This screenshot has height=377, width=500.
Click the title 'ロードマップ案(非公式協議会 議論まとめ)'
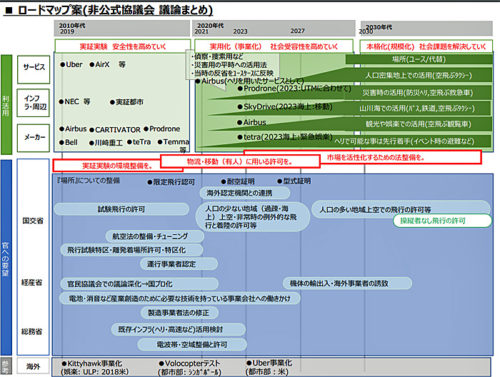pos(115,10)
